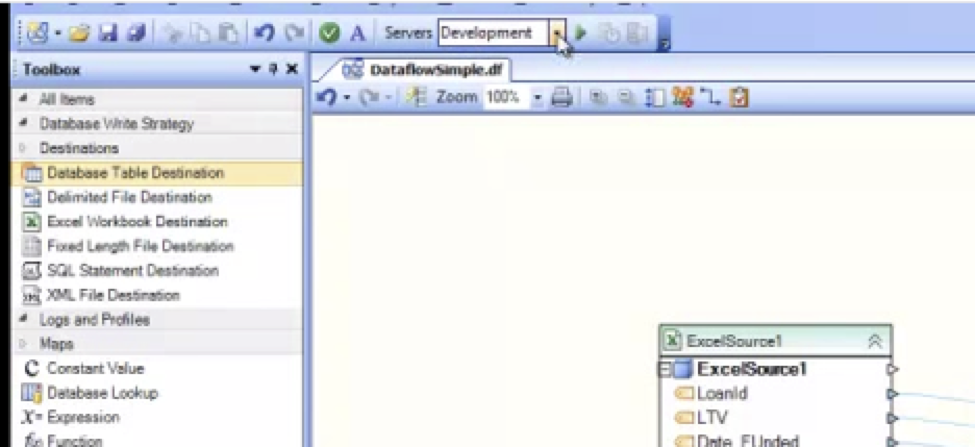This screenshot has width=975, height=447.
Task: Open the Servers Development dropdown
Action: pos(557,33)
